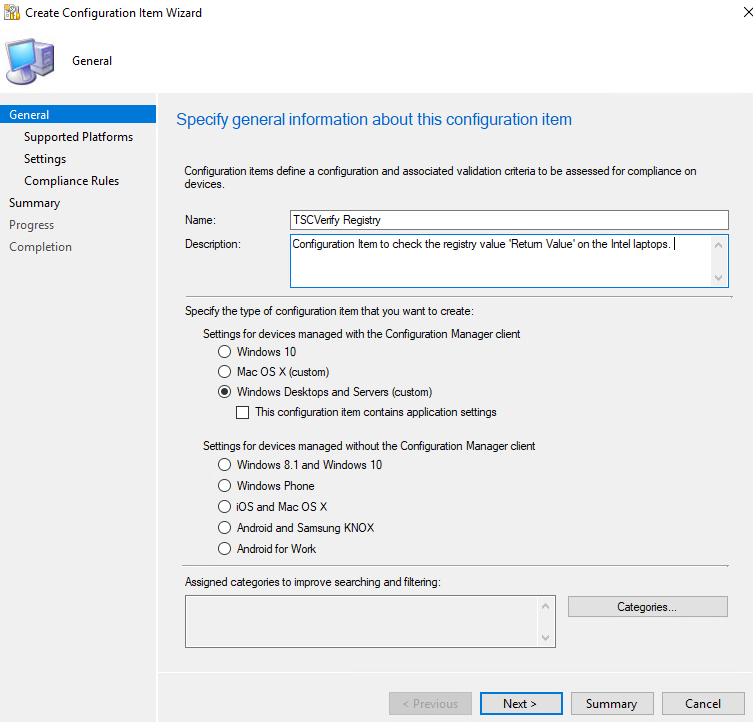Choose Mac OS X (custom) option
The height and width of the screenshot is (722, 753).
pos(225,372)
